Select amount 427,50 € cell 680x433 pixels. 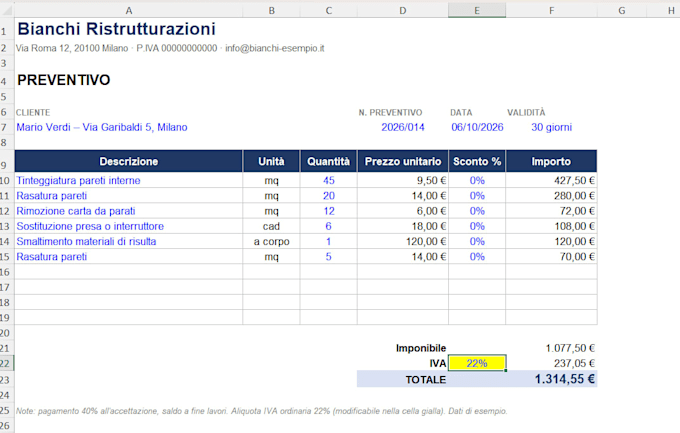(x=551, y=180)
